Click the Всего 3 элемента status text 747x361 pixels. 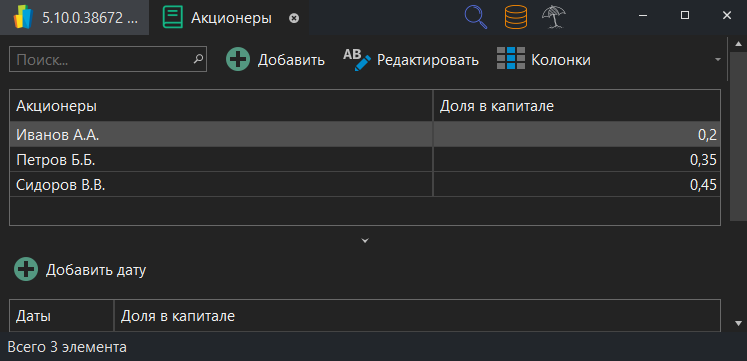(67, 347)
